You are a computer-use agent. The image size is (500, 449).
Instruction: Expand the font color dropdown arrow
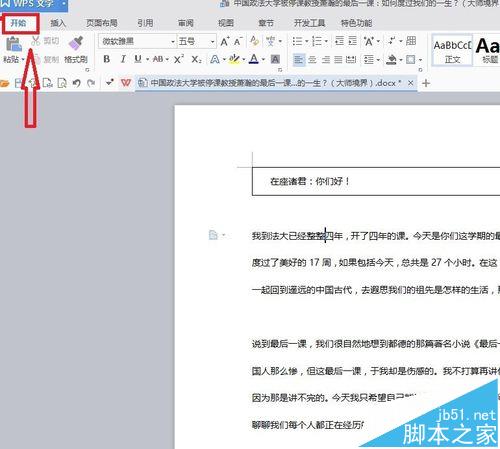pos(263,60)
